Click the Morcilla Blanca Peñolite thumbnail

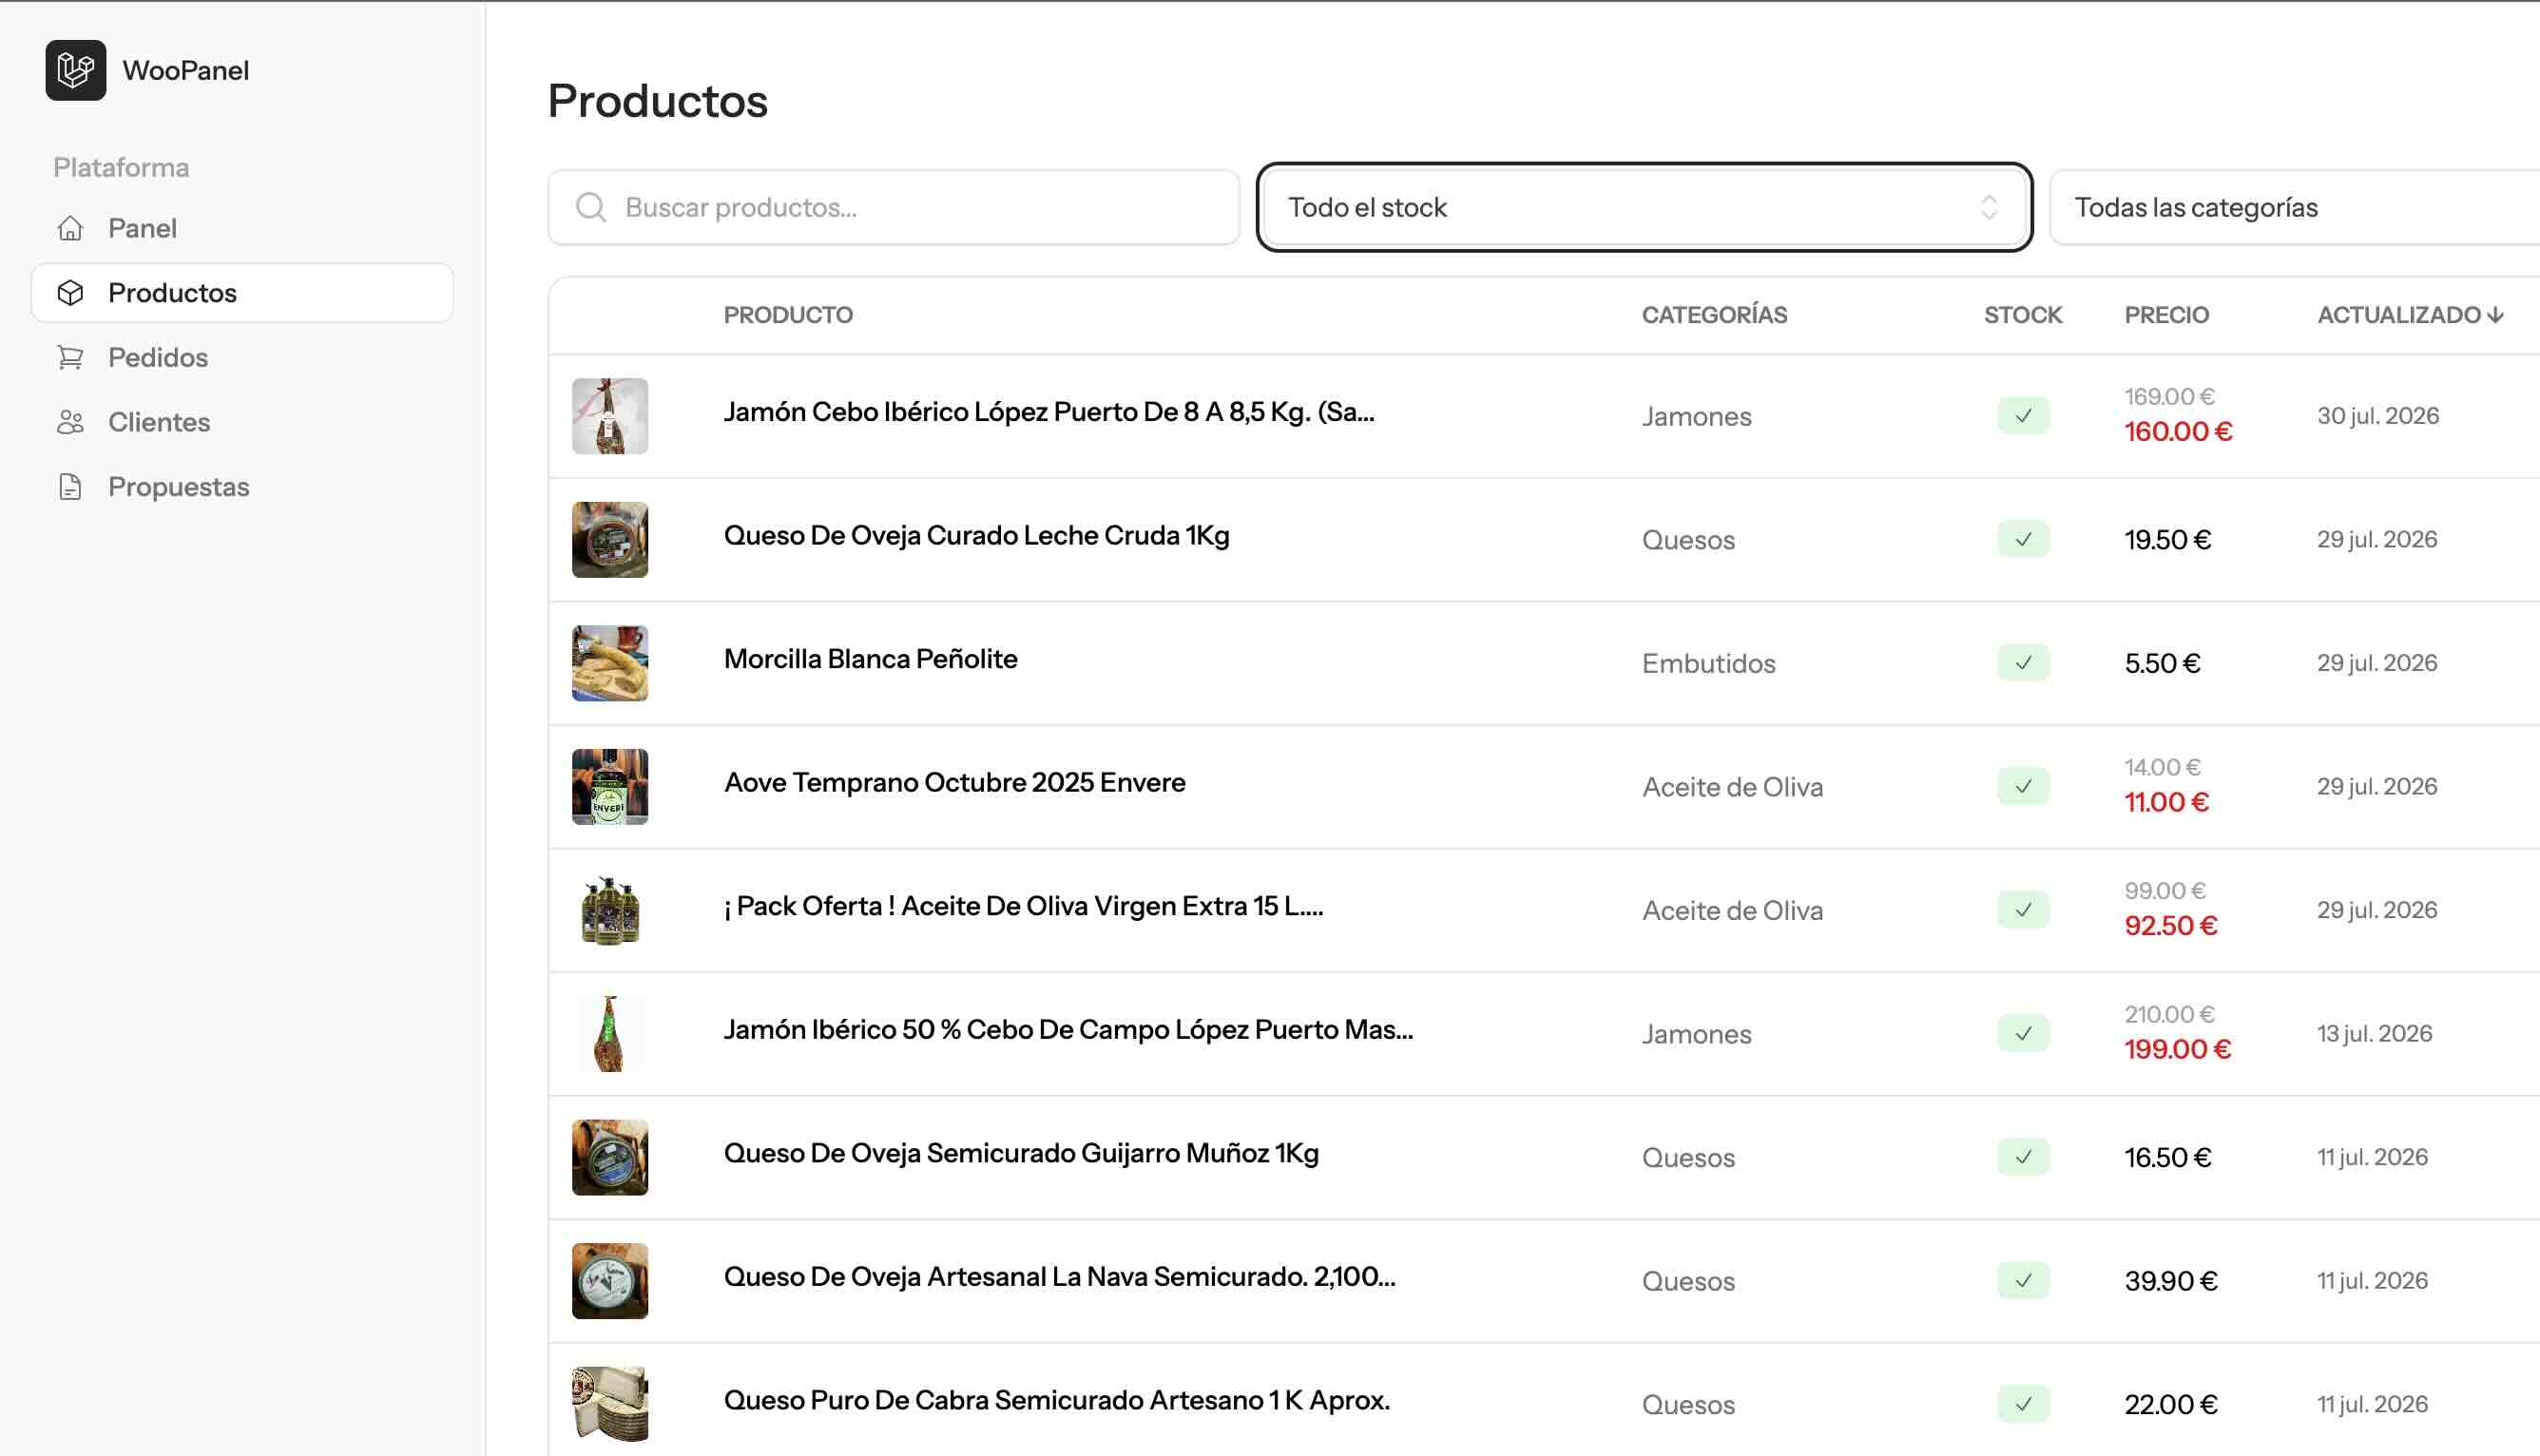pos(610,663)
